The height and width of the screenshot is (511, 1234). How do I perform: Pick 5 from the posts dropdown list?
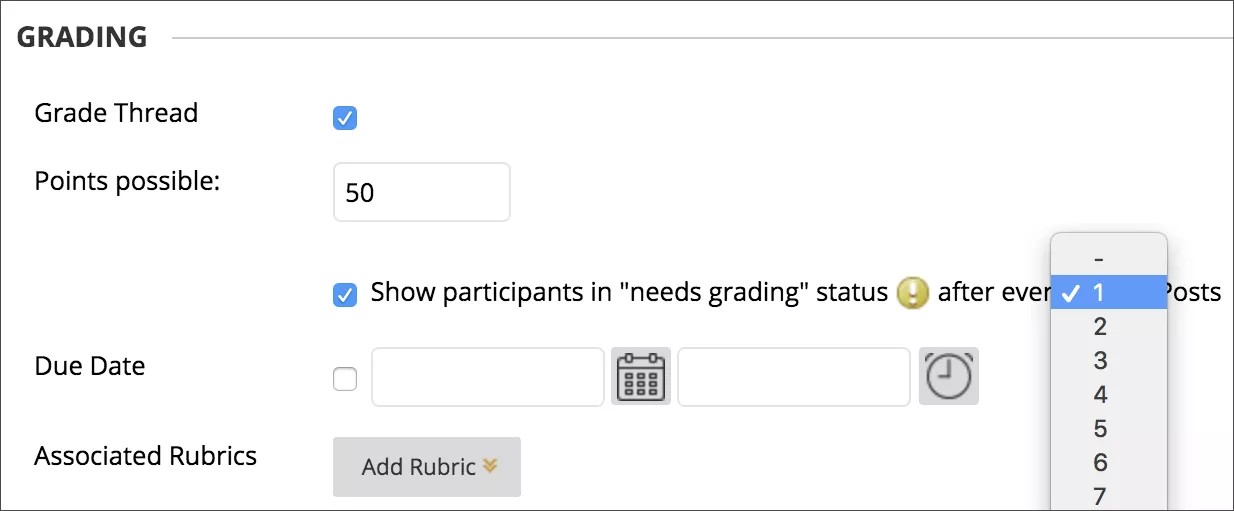[1100, 429]
